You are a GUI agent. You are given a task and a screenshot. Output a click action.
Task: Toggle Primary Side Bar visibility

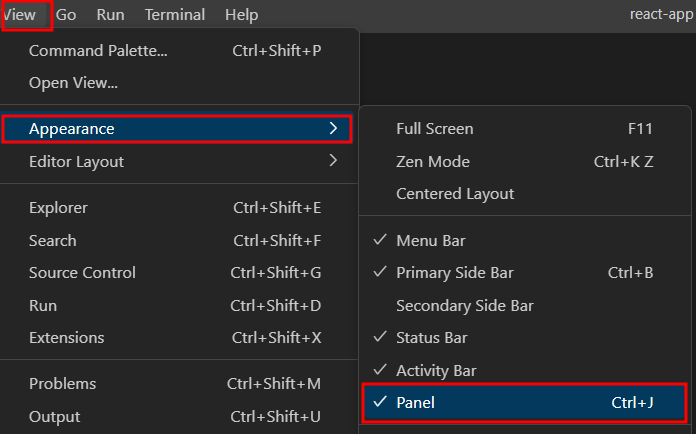pyautogui.click(x=525, y=272)
